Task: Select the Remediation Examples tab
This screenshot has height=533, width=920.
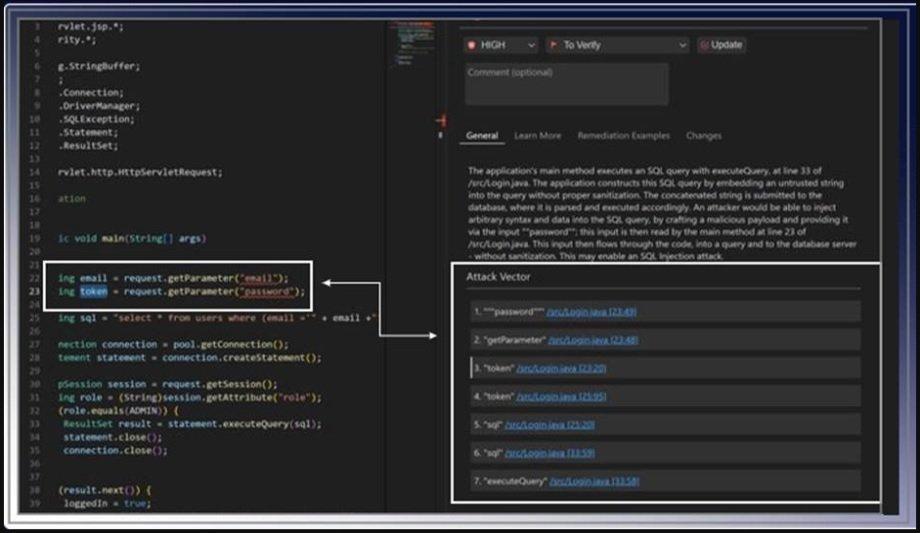Action: (x=623, y=136)
